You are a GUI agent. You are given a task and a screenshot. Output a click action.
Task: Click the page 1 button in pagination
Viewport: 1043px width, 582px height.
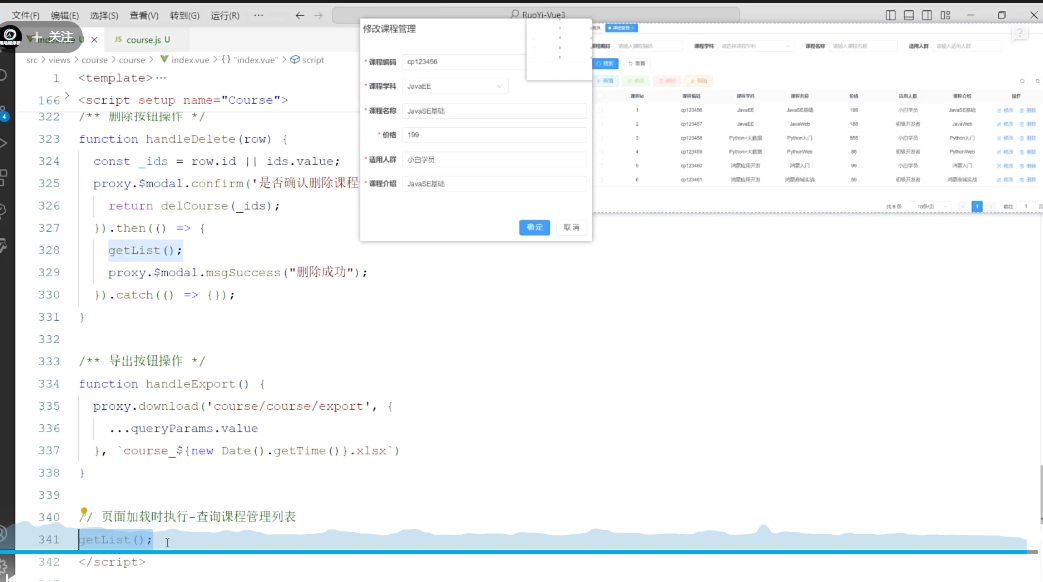(x=977, y=207)
